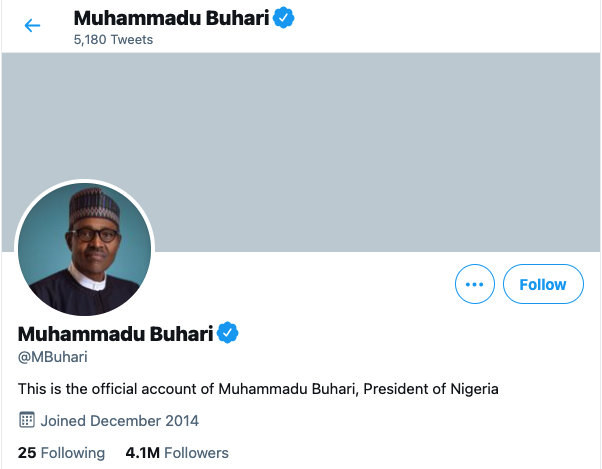
Task: Click the verified badge in the top header
Action: 286,18
